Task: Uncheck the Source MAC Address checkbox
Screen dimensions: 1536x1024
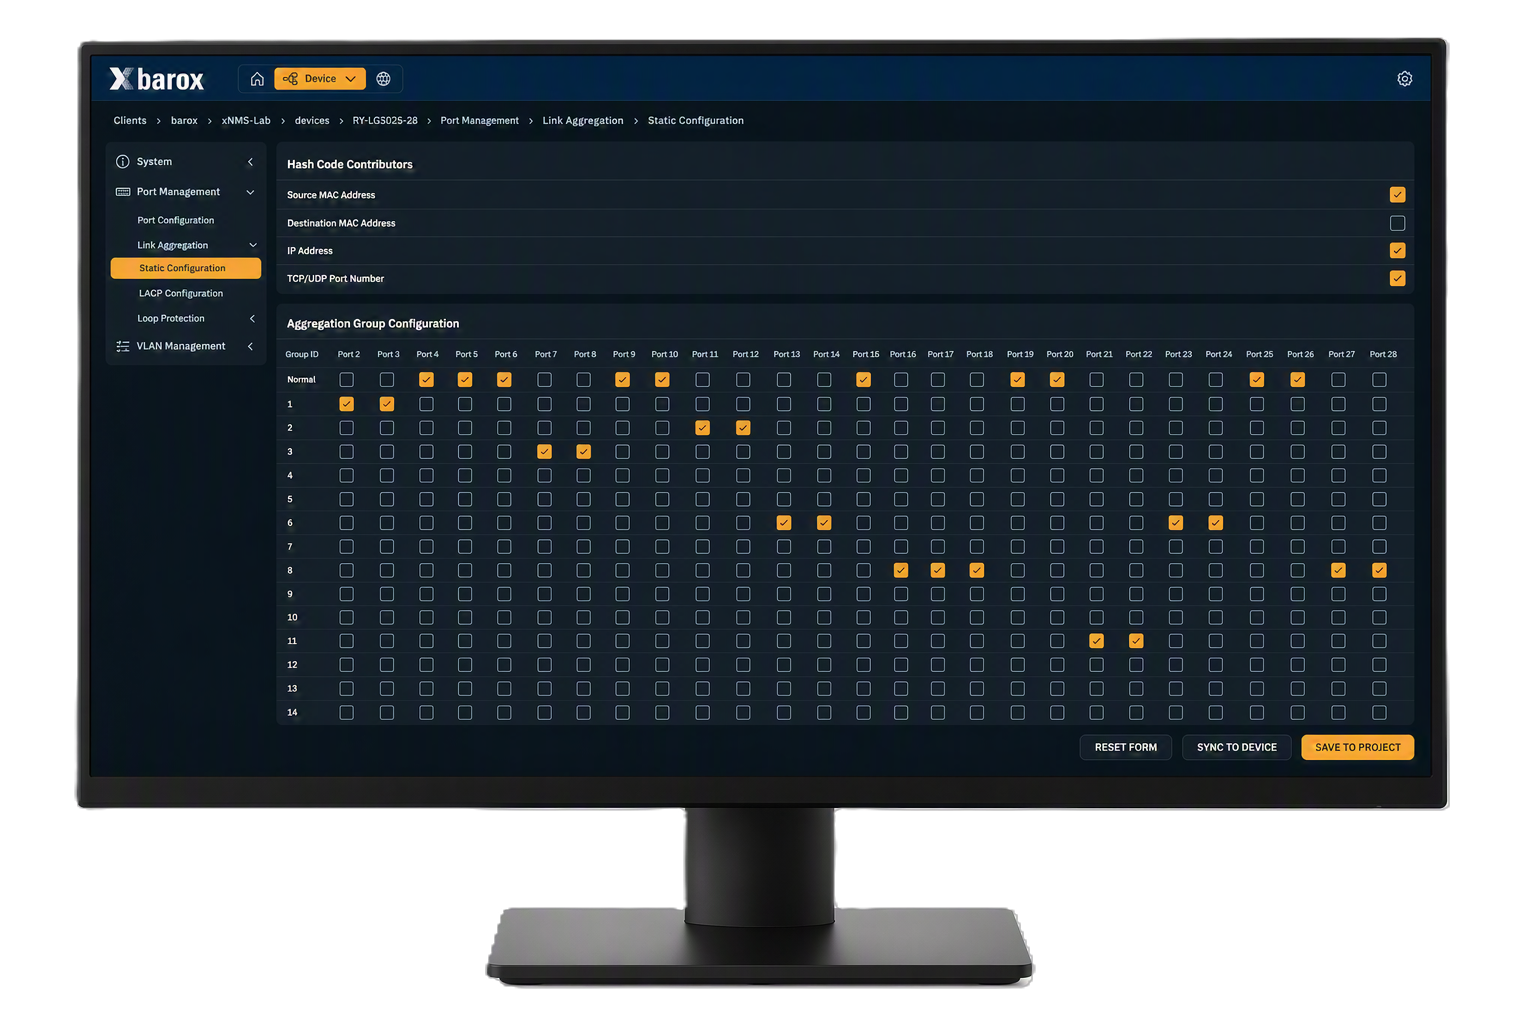Action: point(1398,195)
